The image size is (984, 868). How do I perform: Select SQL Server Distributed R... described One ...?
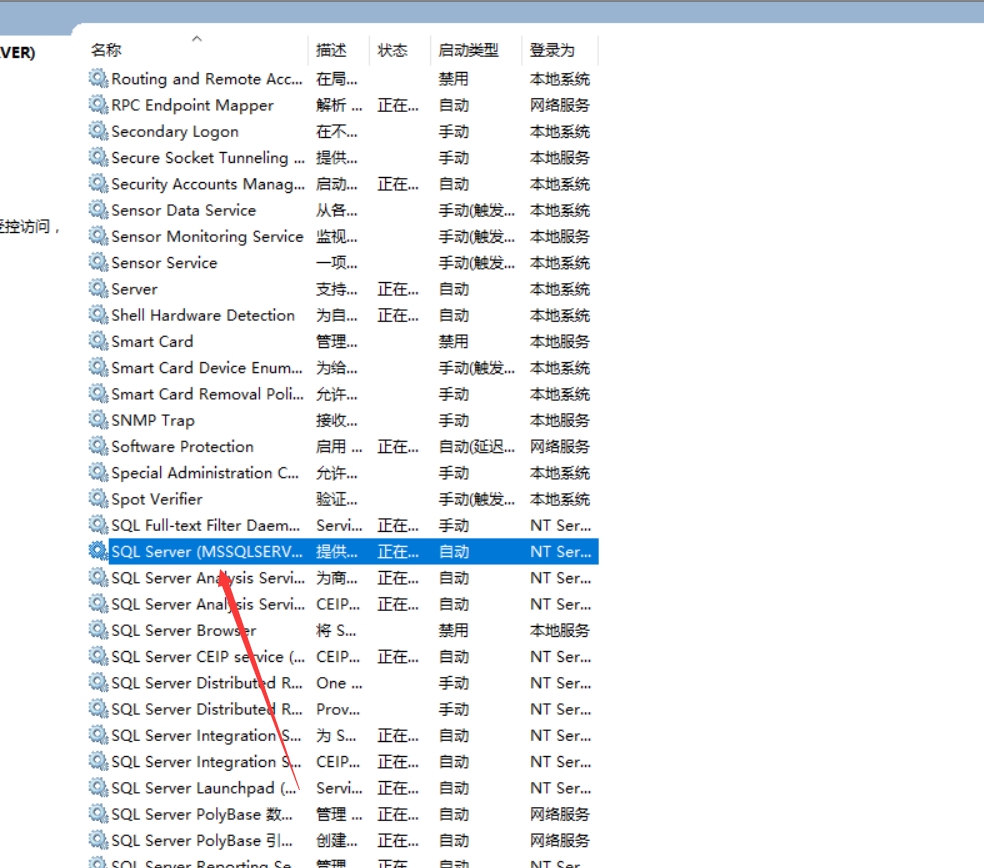coord(207,683)
